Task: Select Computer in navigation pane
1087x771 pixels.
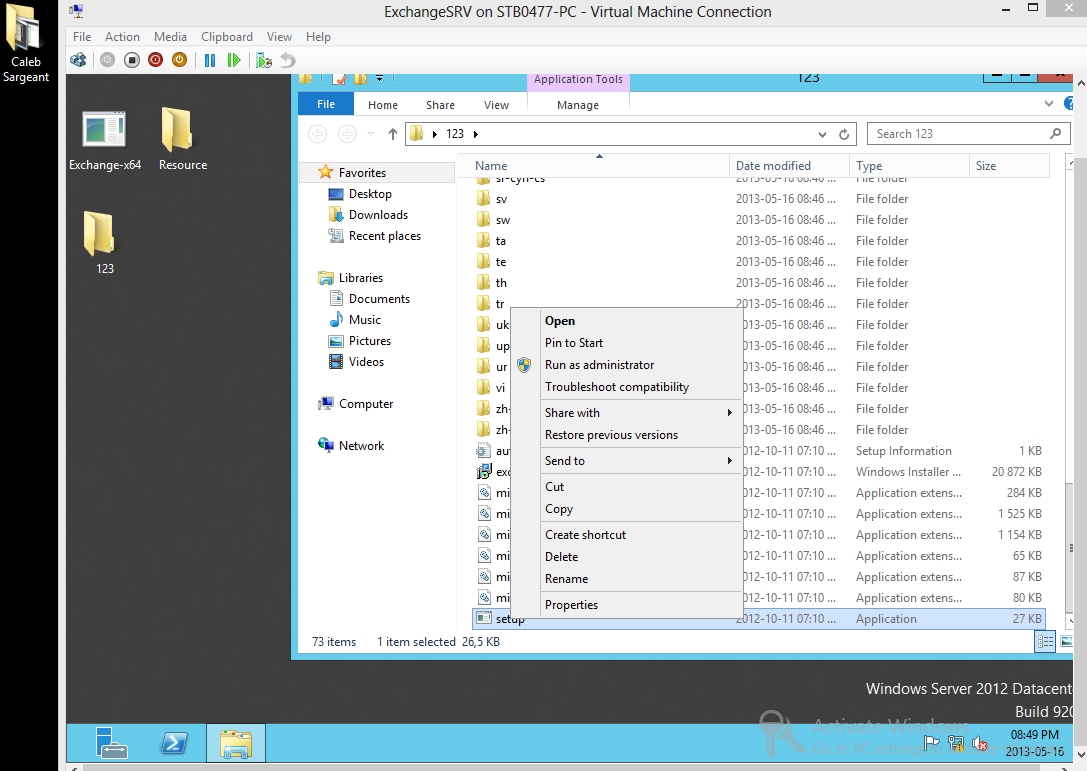Action: point(365,404)
